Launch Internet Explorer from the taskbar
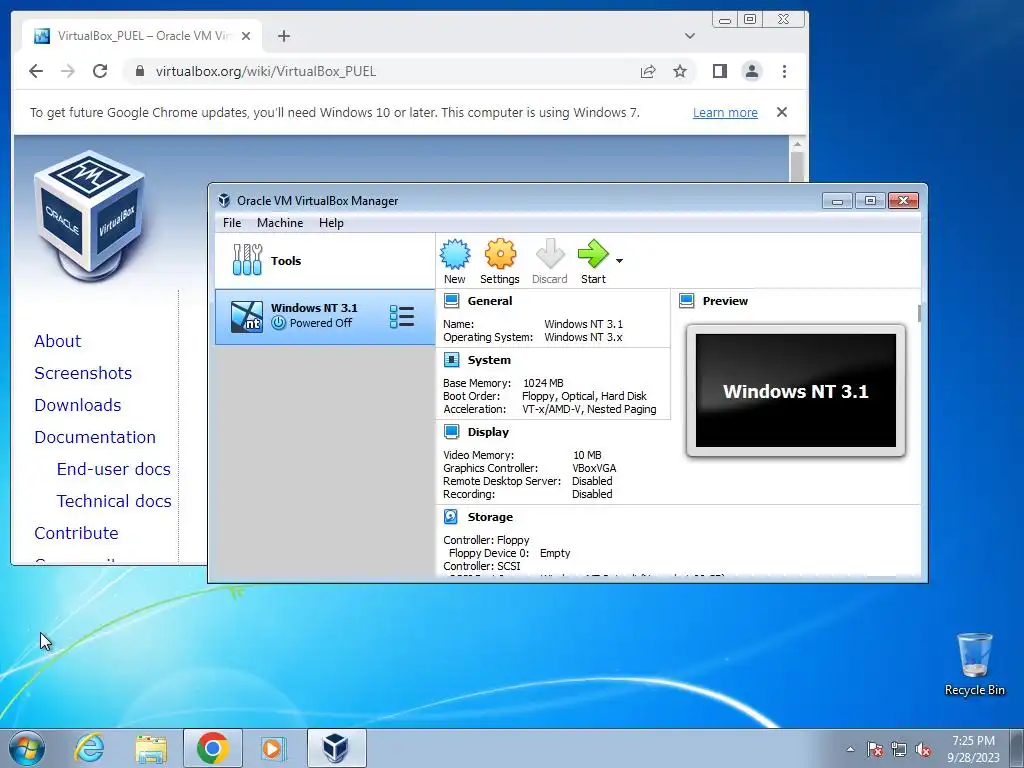Viewport: 1024px width, 768px height. click(x=89, y=748)
